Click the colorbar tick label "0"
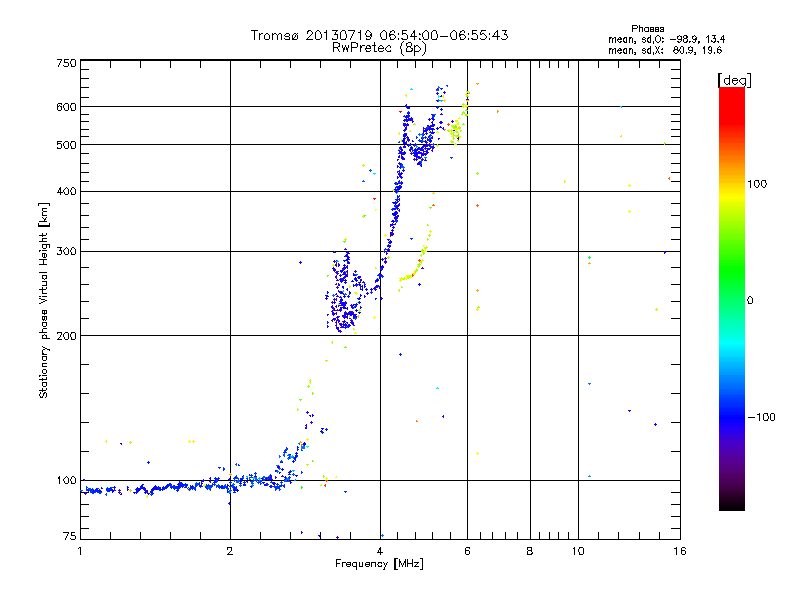Viewport: 800px width, 600px height. [x=749, y=301]
